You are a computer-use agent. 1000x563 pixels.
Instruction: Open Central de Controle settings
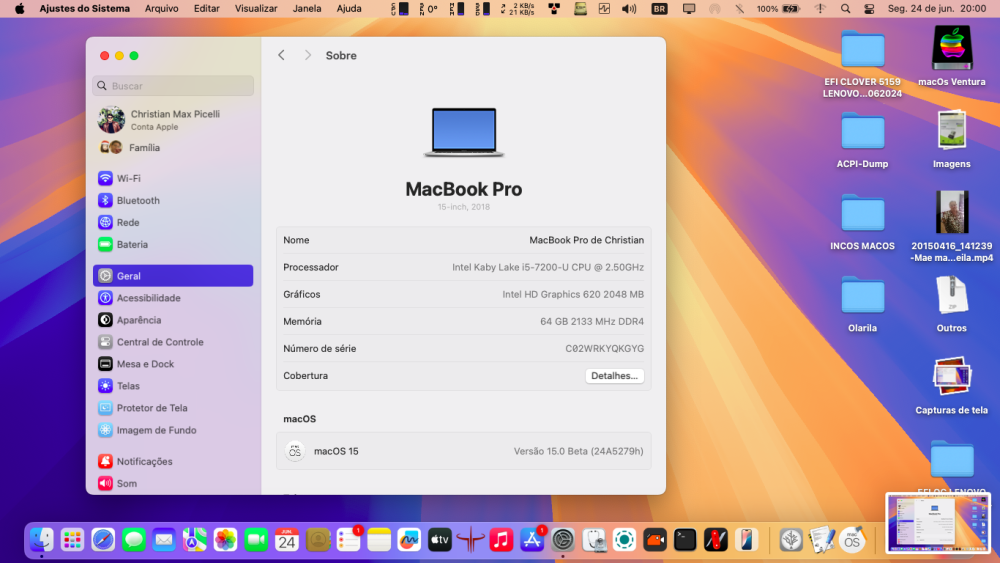pos(173,342)
